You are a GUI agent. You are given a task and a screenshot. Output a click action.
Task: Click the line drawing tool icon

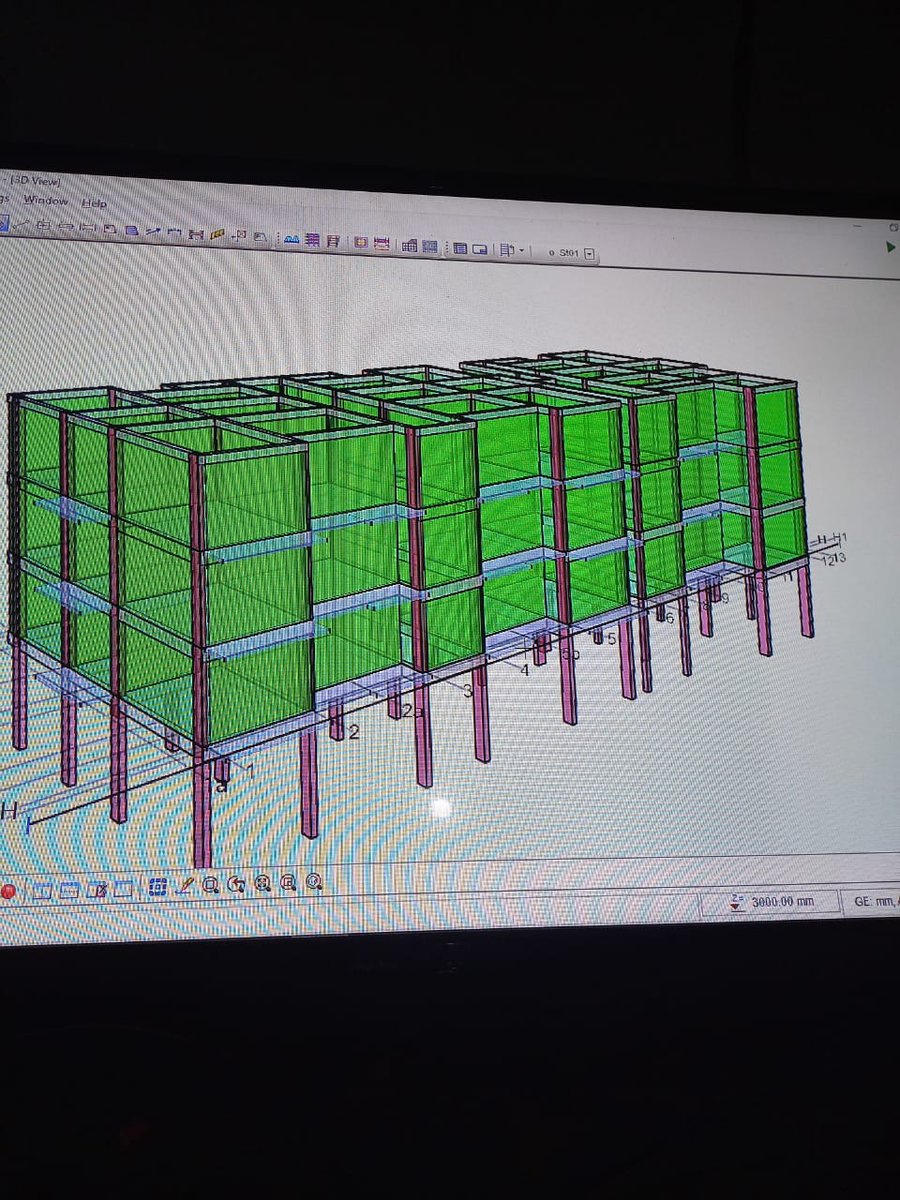tap(21, 223)
